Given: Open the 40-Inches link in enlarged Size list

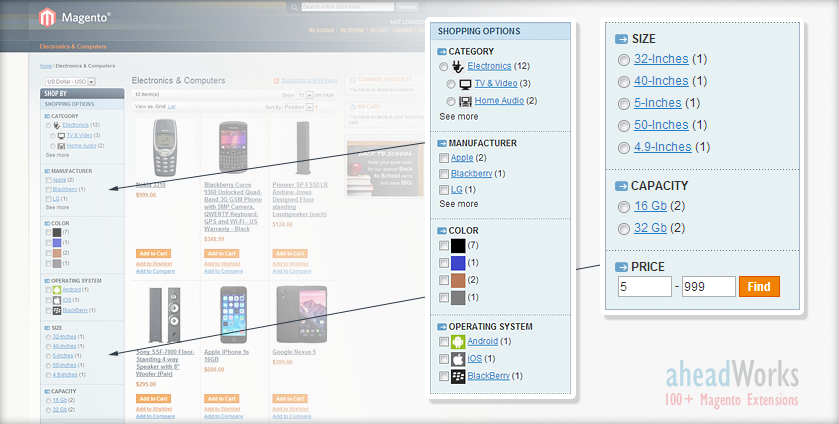Looking at the screenshot, I should [661, 81].
